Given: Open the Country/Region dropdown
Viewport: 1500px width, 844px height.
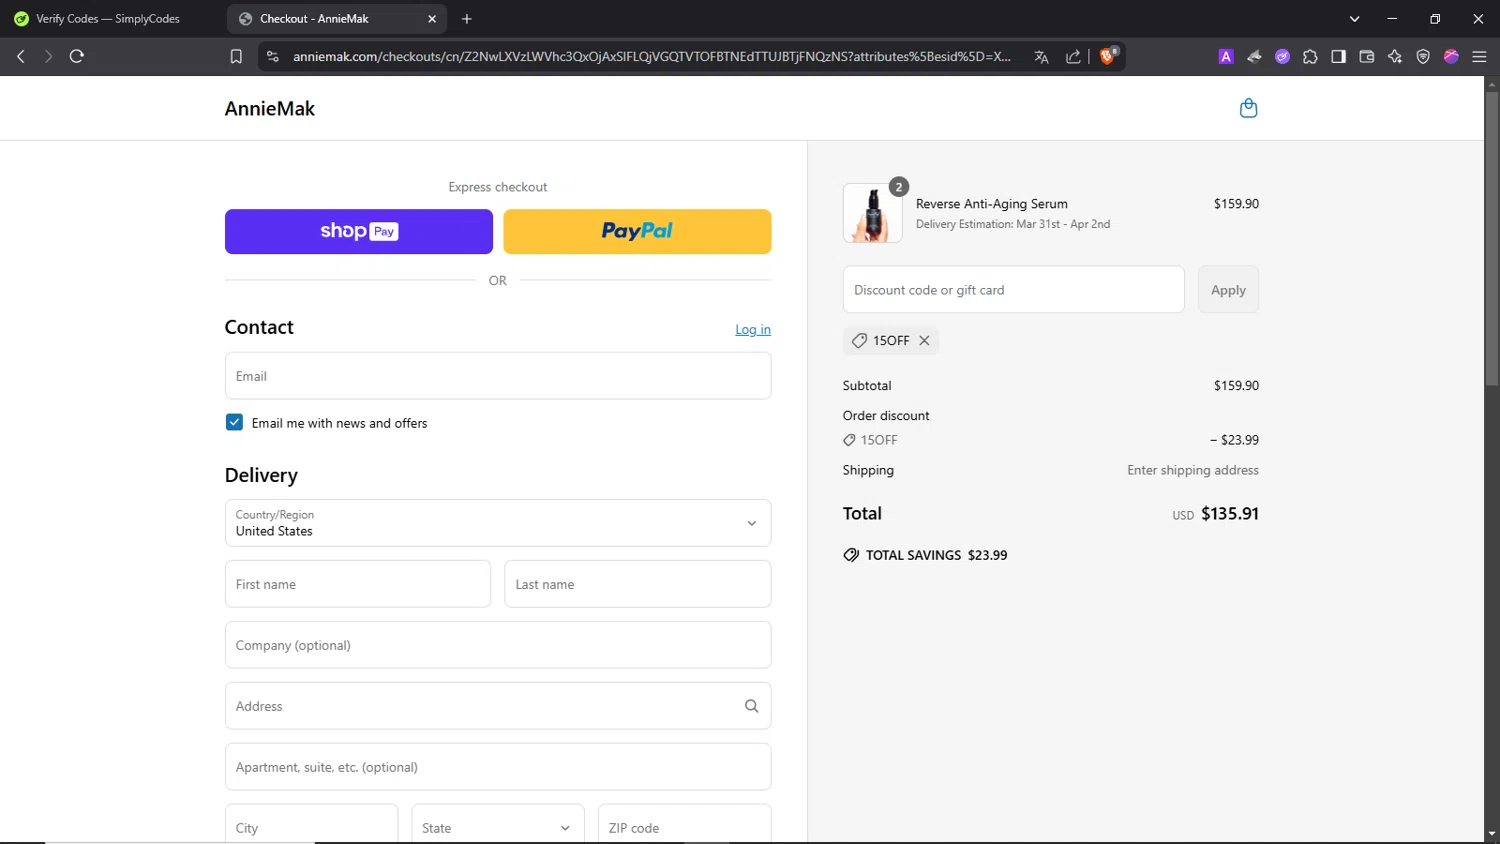Looking at the screenshot, I should [498, 523].
